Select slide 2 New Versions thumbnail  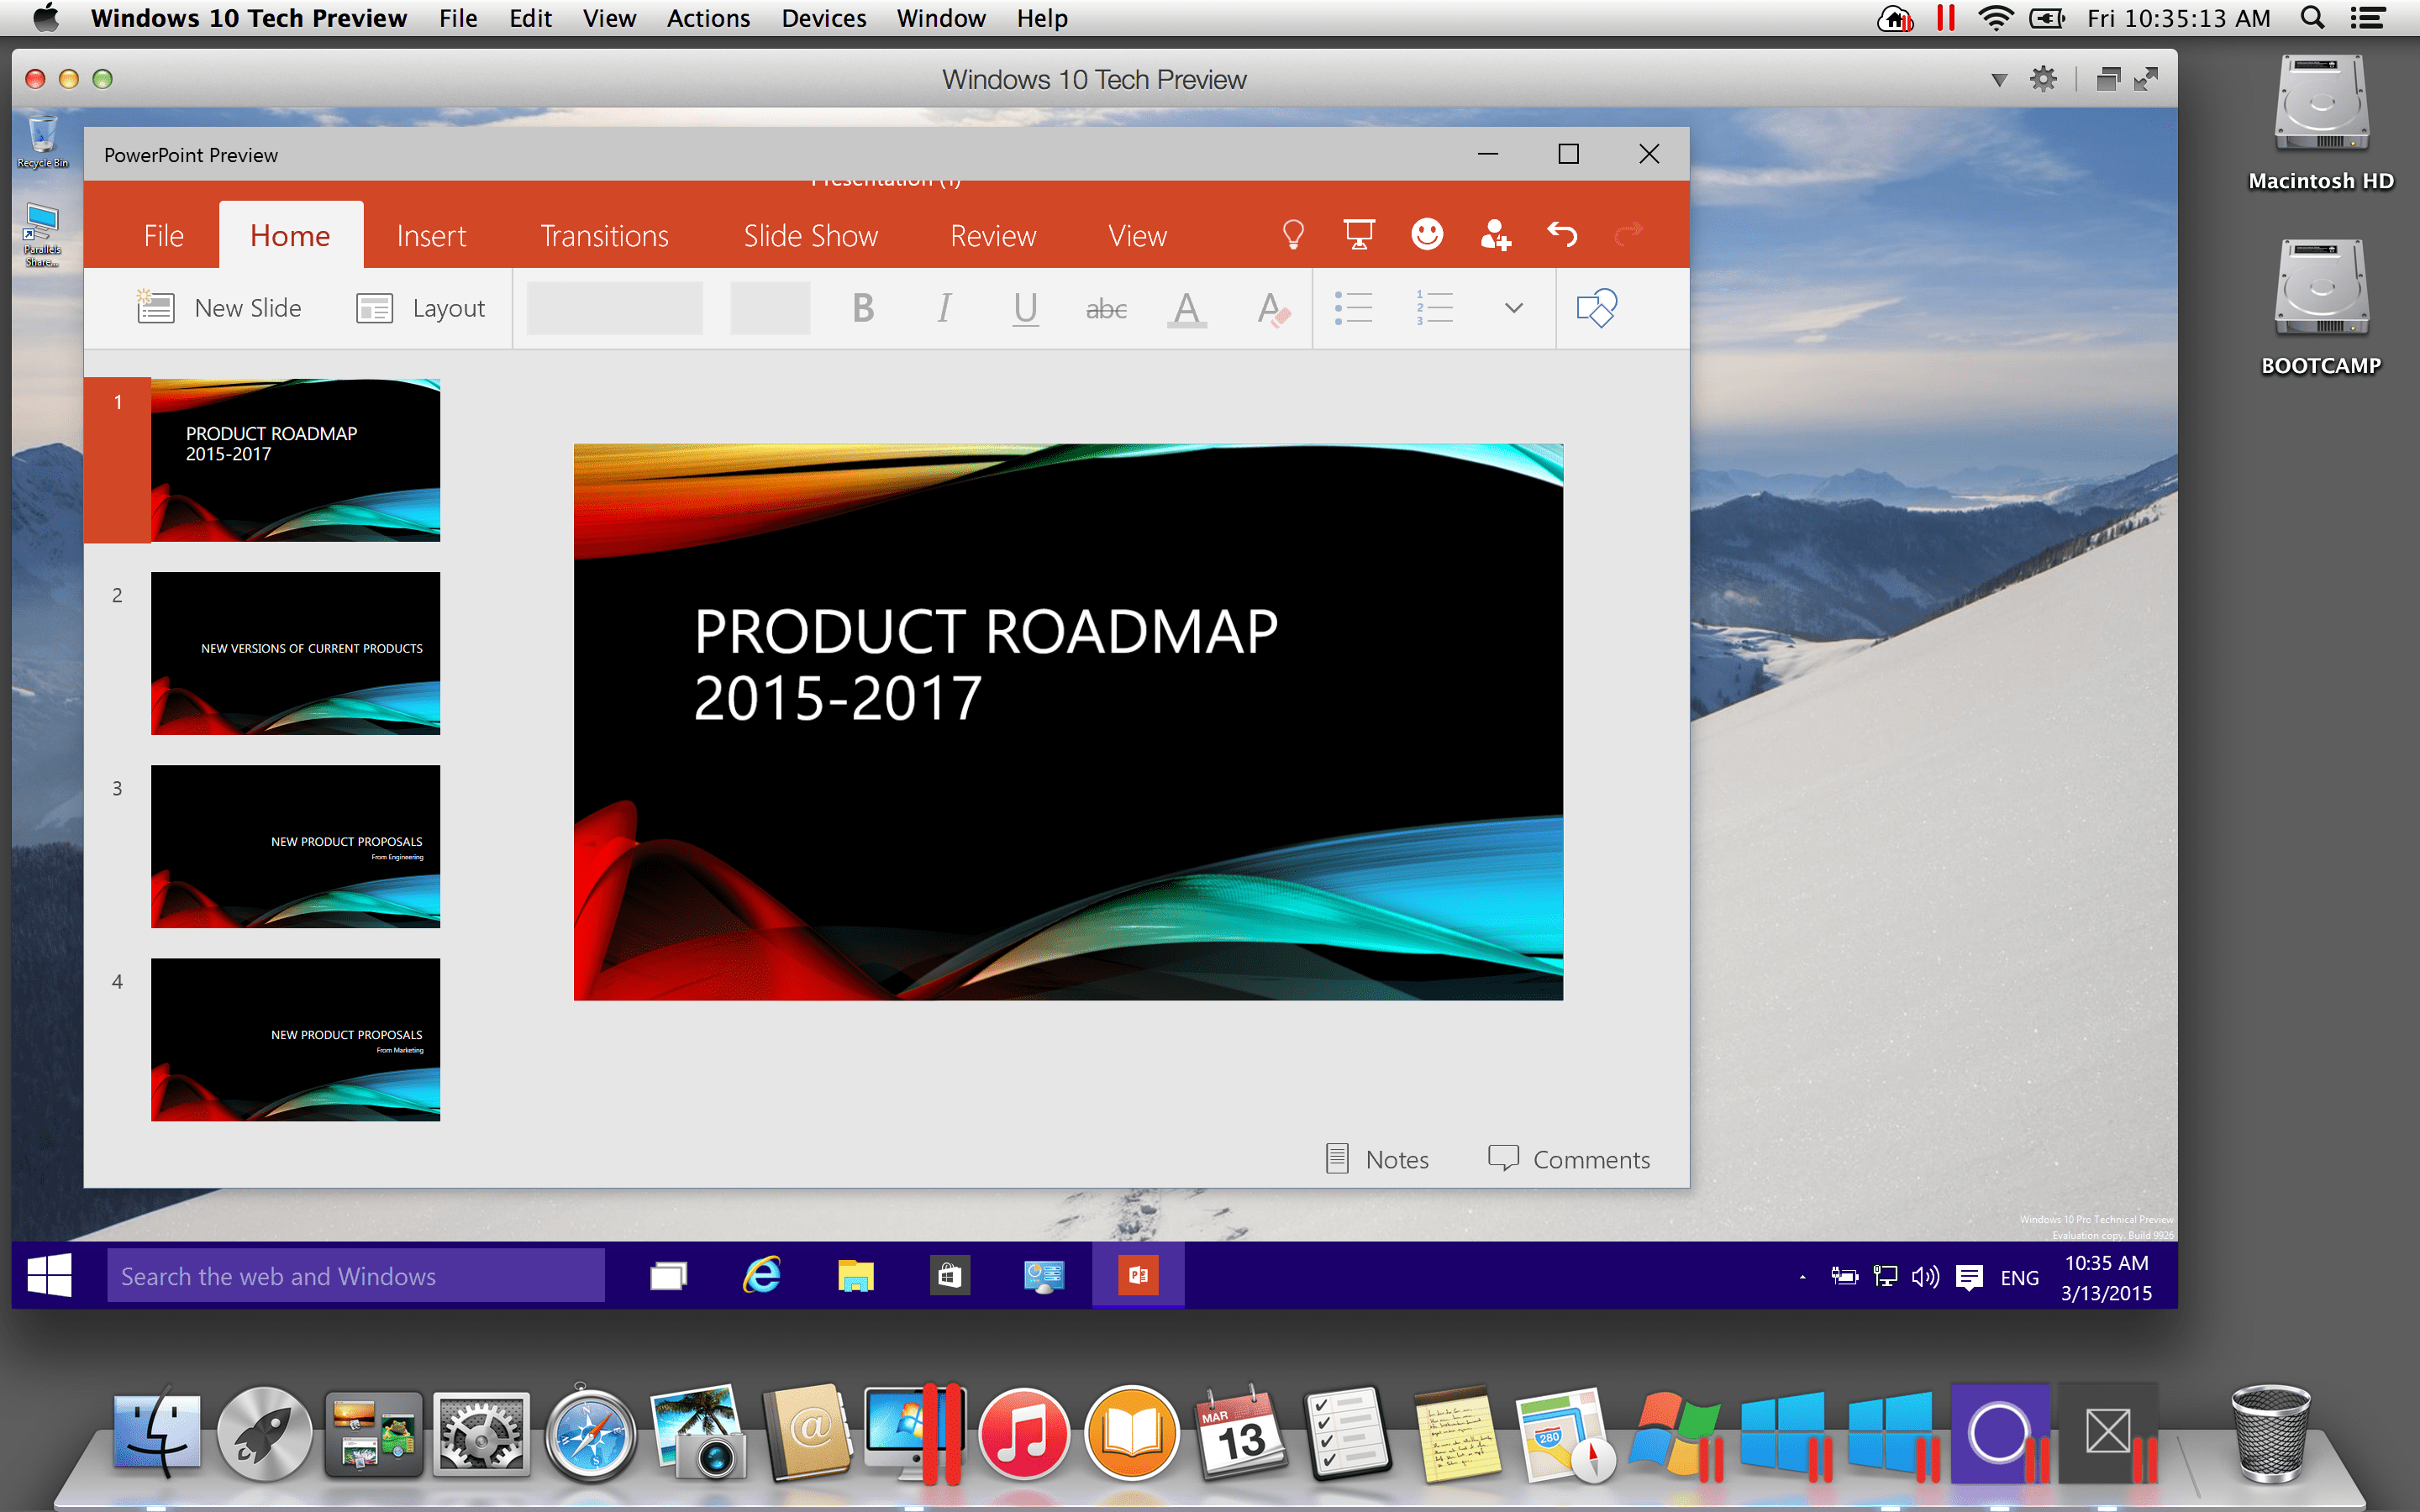(295, 653)
